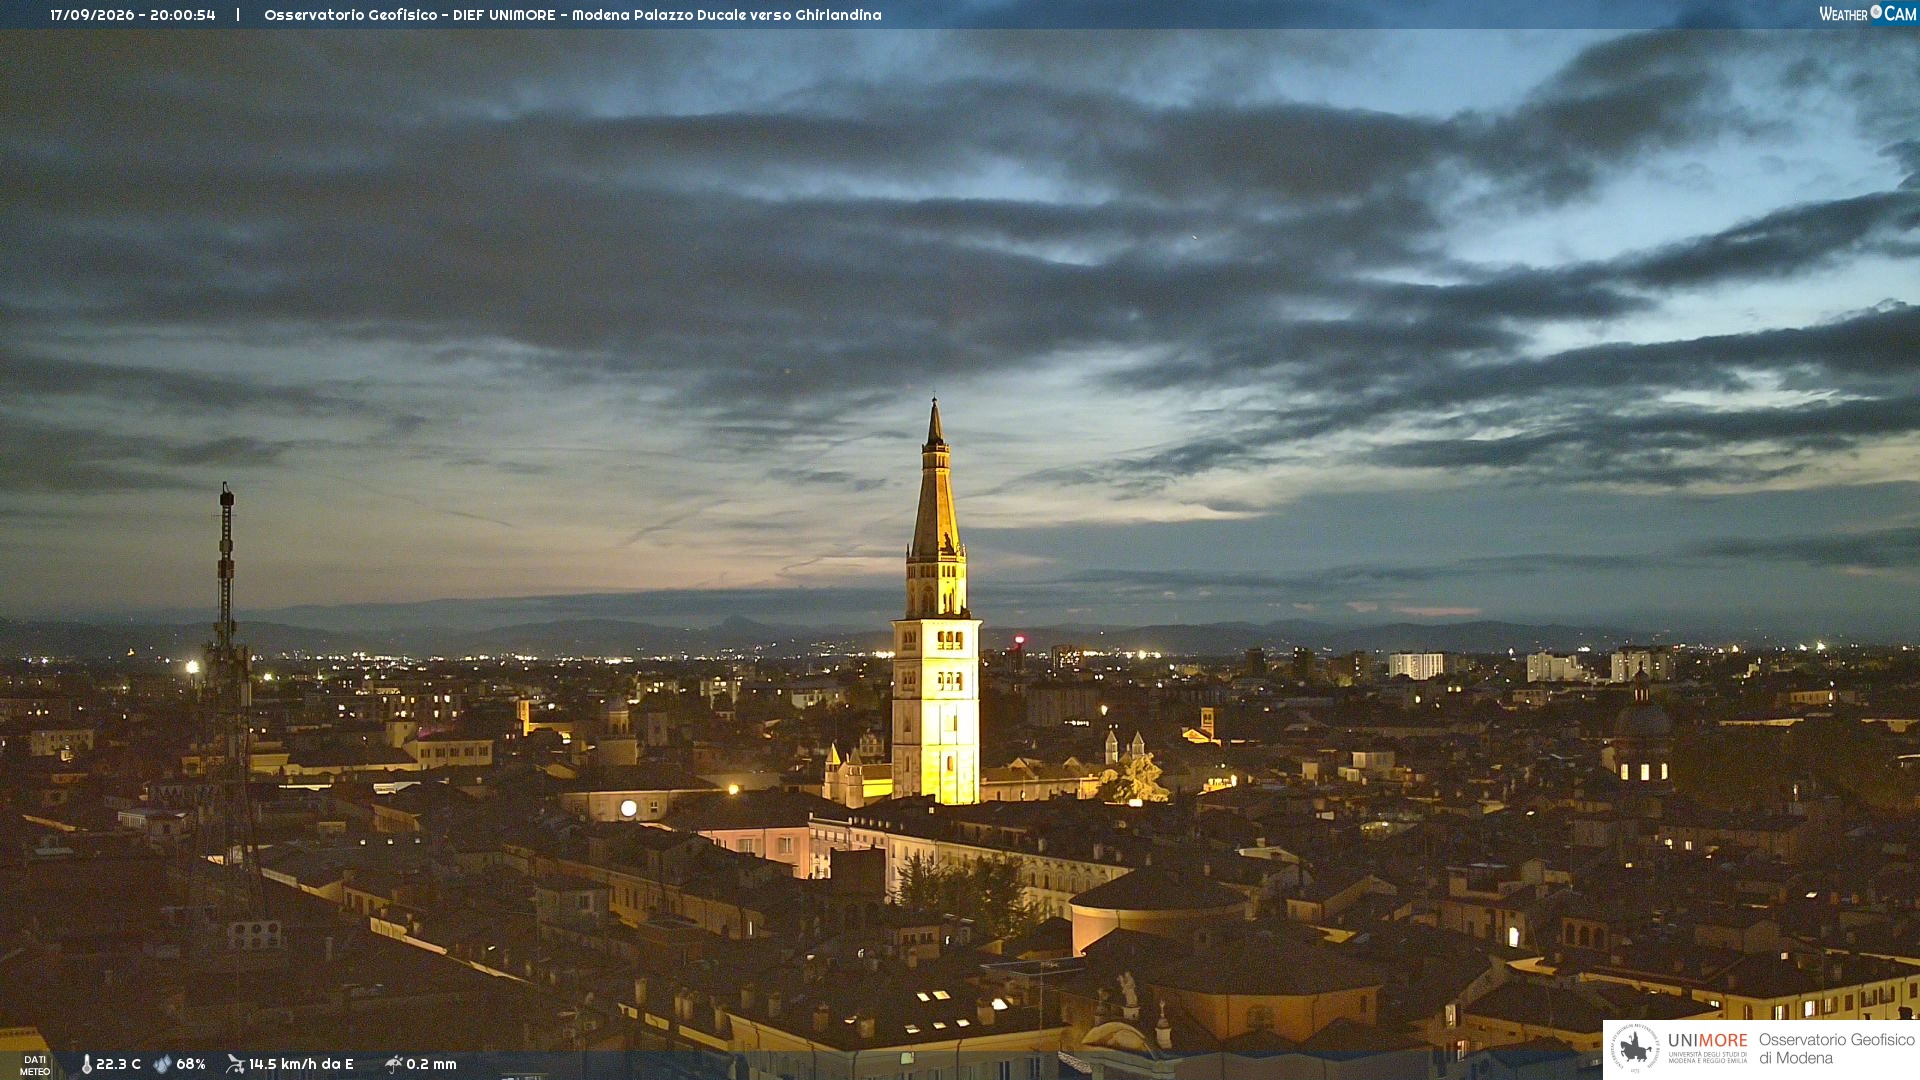Click the dark antenna mast silhouette
The image size is (1920, 1080).
coord(227,700)
